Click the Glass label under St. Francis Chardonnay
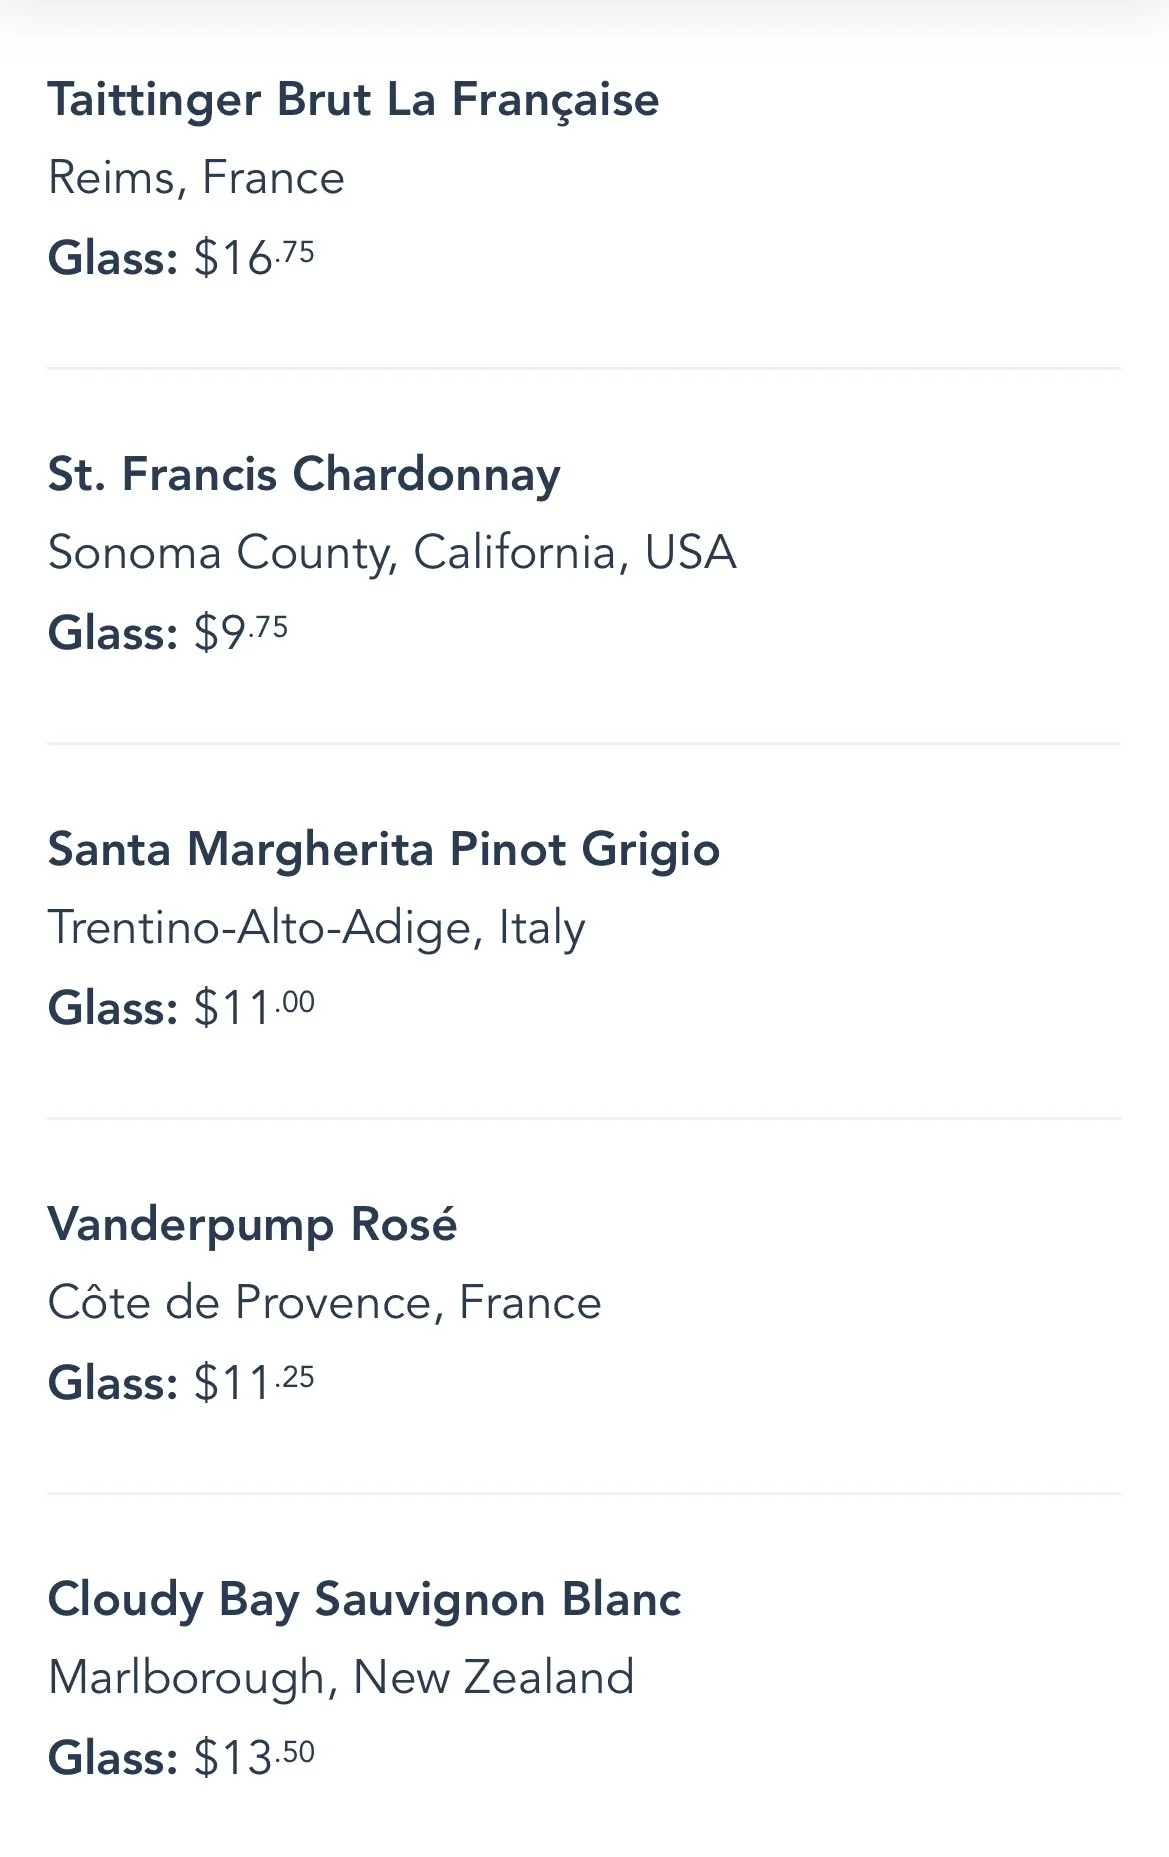The image size is (1169, 1857). tap(113, 633)
